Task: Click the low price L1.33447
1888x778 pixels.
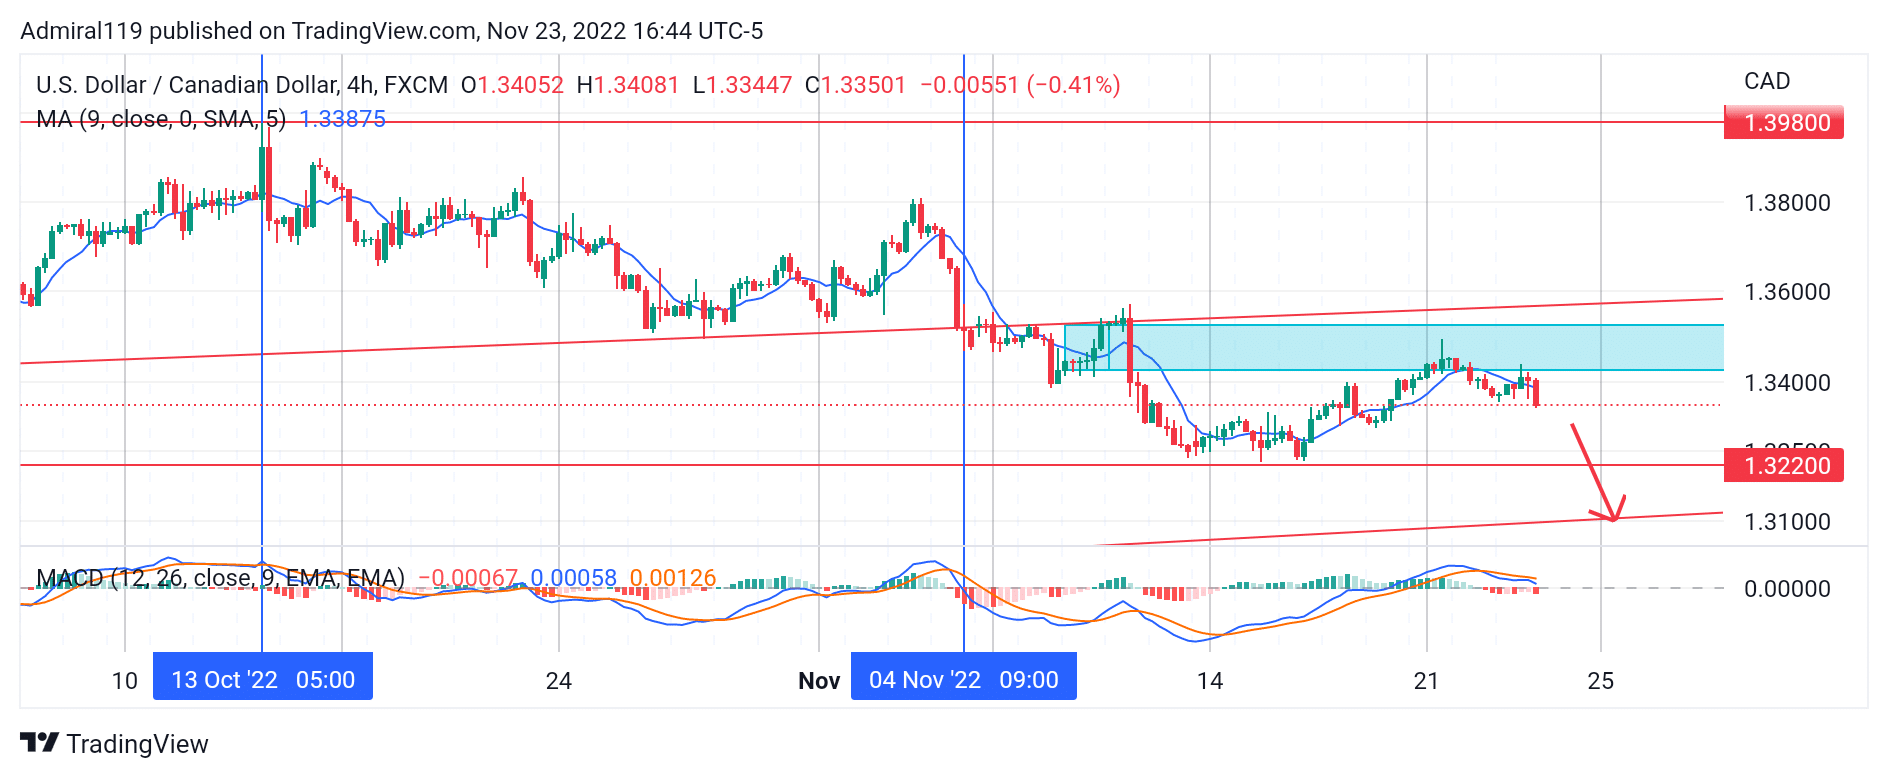Action: [742, 85]
